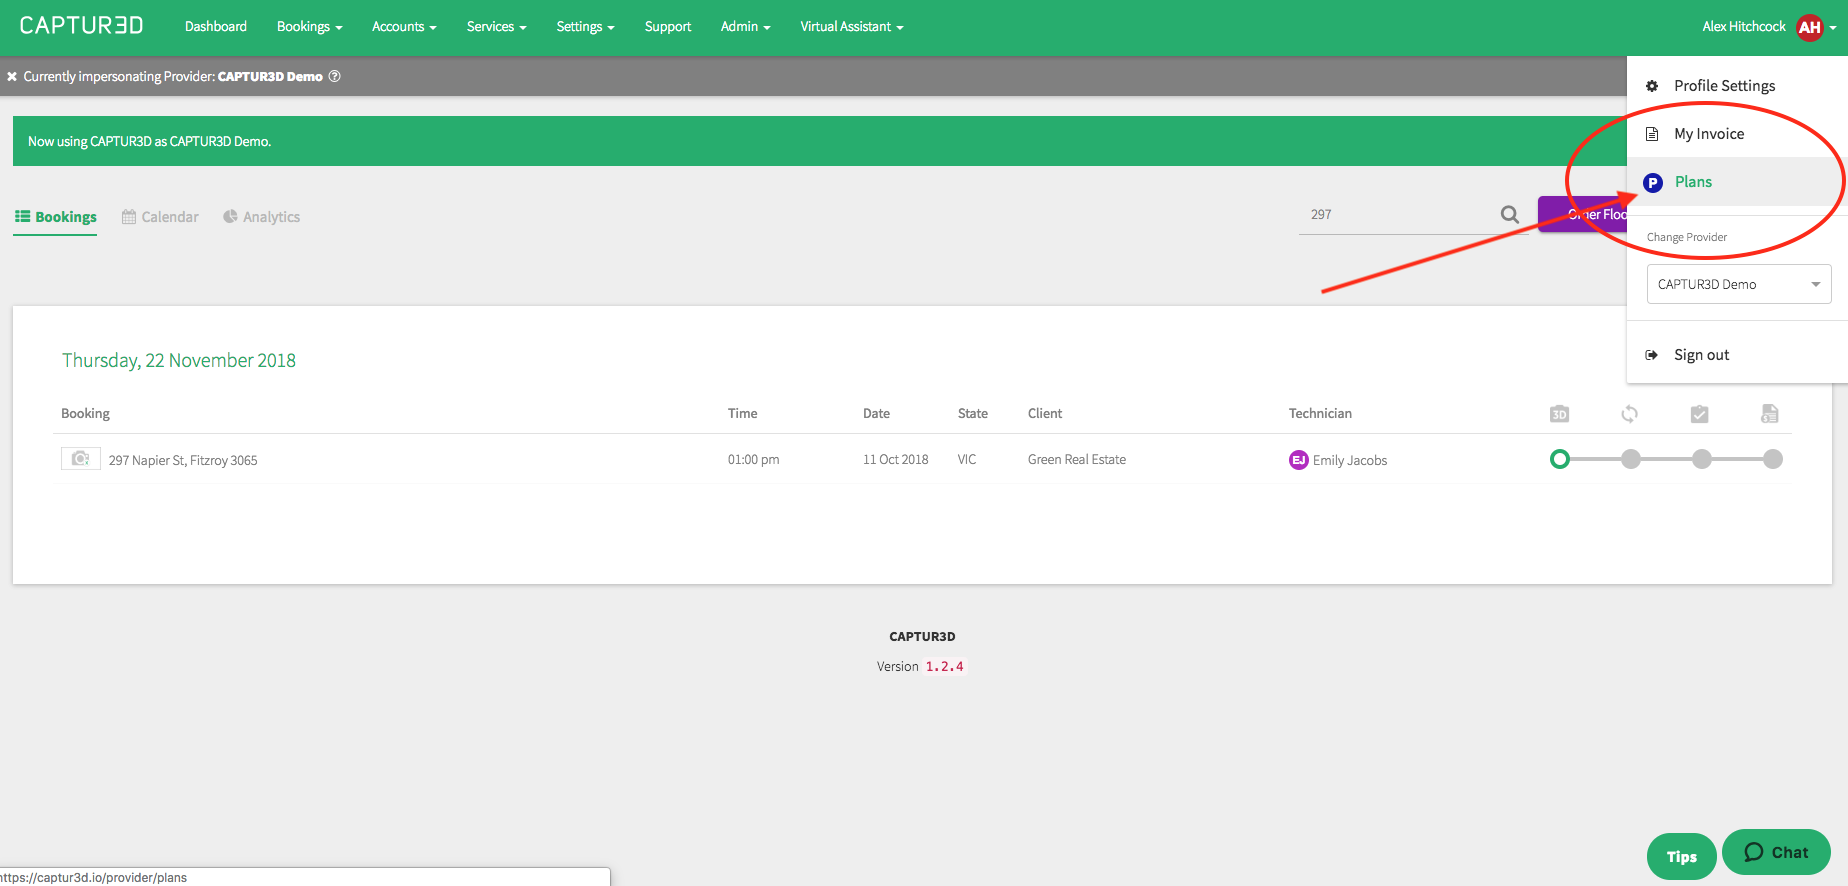Screen dimensions: 1848x886
Task: Select Plans from user menu
Action: 1737,182
